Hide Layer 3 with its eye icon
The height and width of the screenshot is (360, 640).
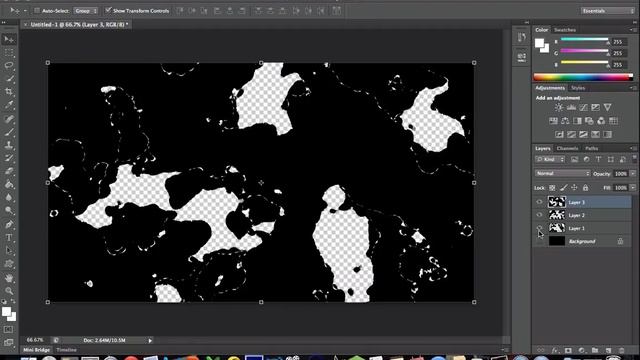pyautogui.click(x=540, y=202)
